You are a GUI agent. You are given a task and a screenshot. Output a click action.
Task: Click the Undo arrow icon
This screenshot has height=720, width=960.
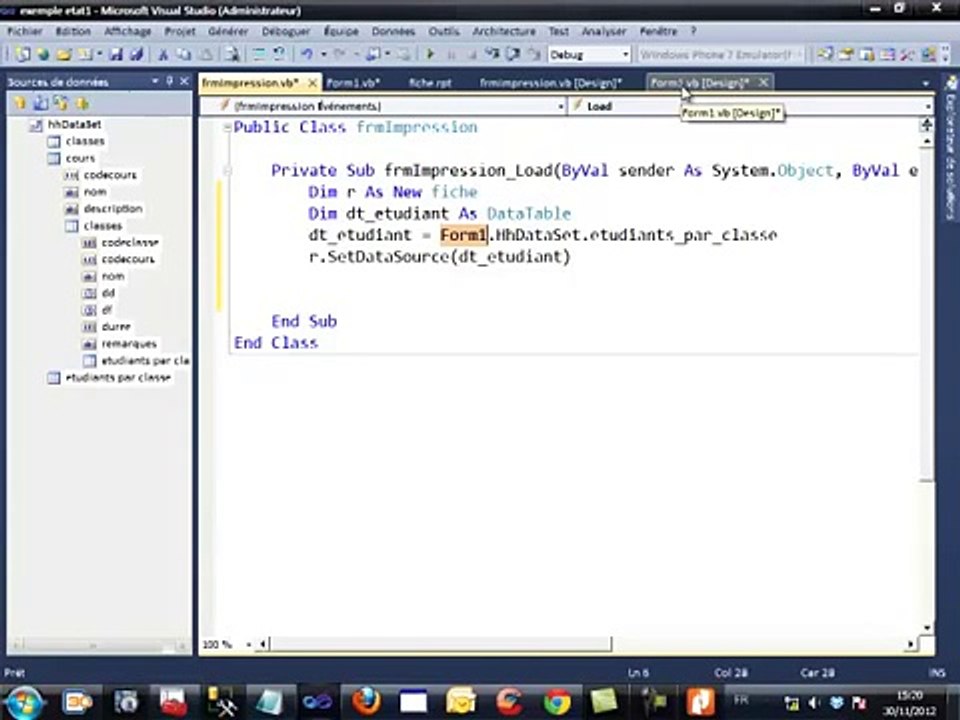coord(307,54)
